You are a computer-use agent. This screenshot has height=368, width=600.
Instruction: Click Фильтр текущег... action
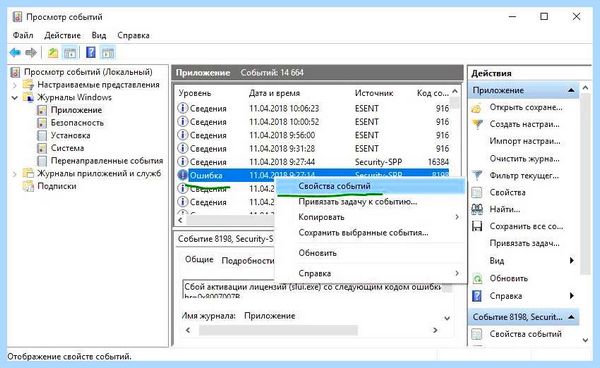[524, 176]
